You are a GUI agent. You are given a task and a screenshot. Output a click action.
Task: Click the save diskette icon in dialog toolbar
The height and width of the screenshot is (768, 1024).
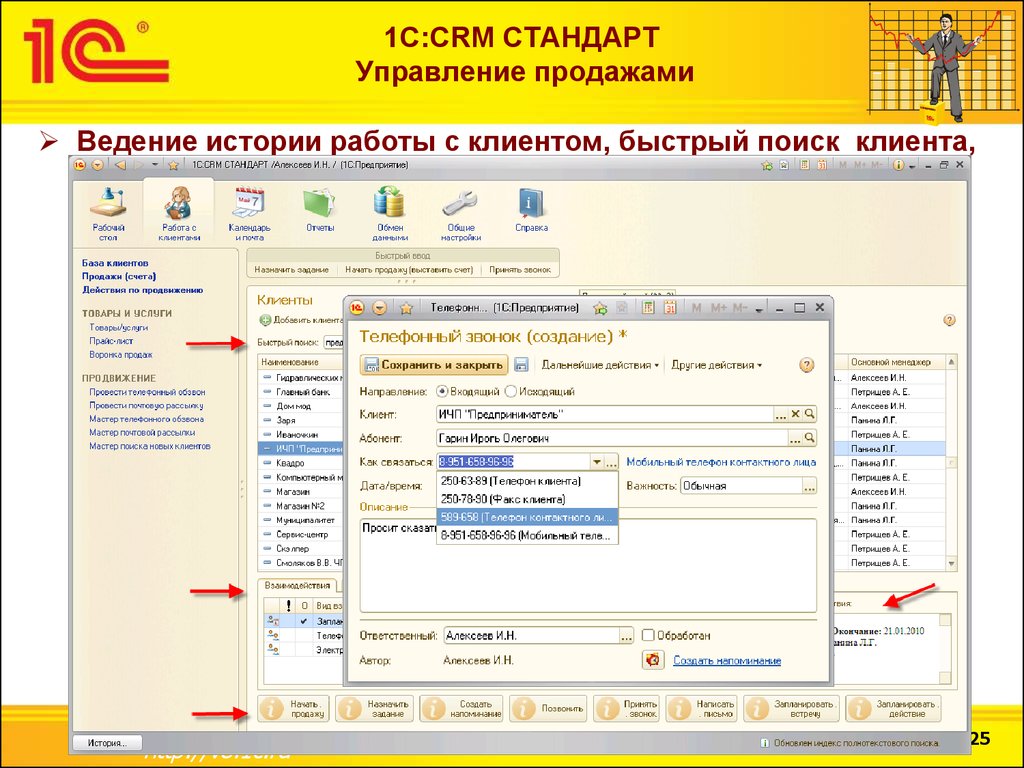[521, 365]
